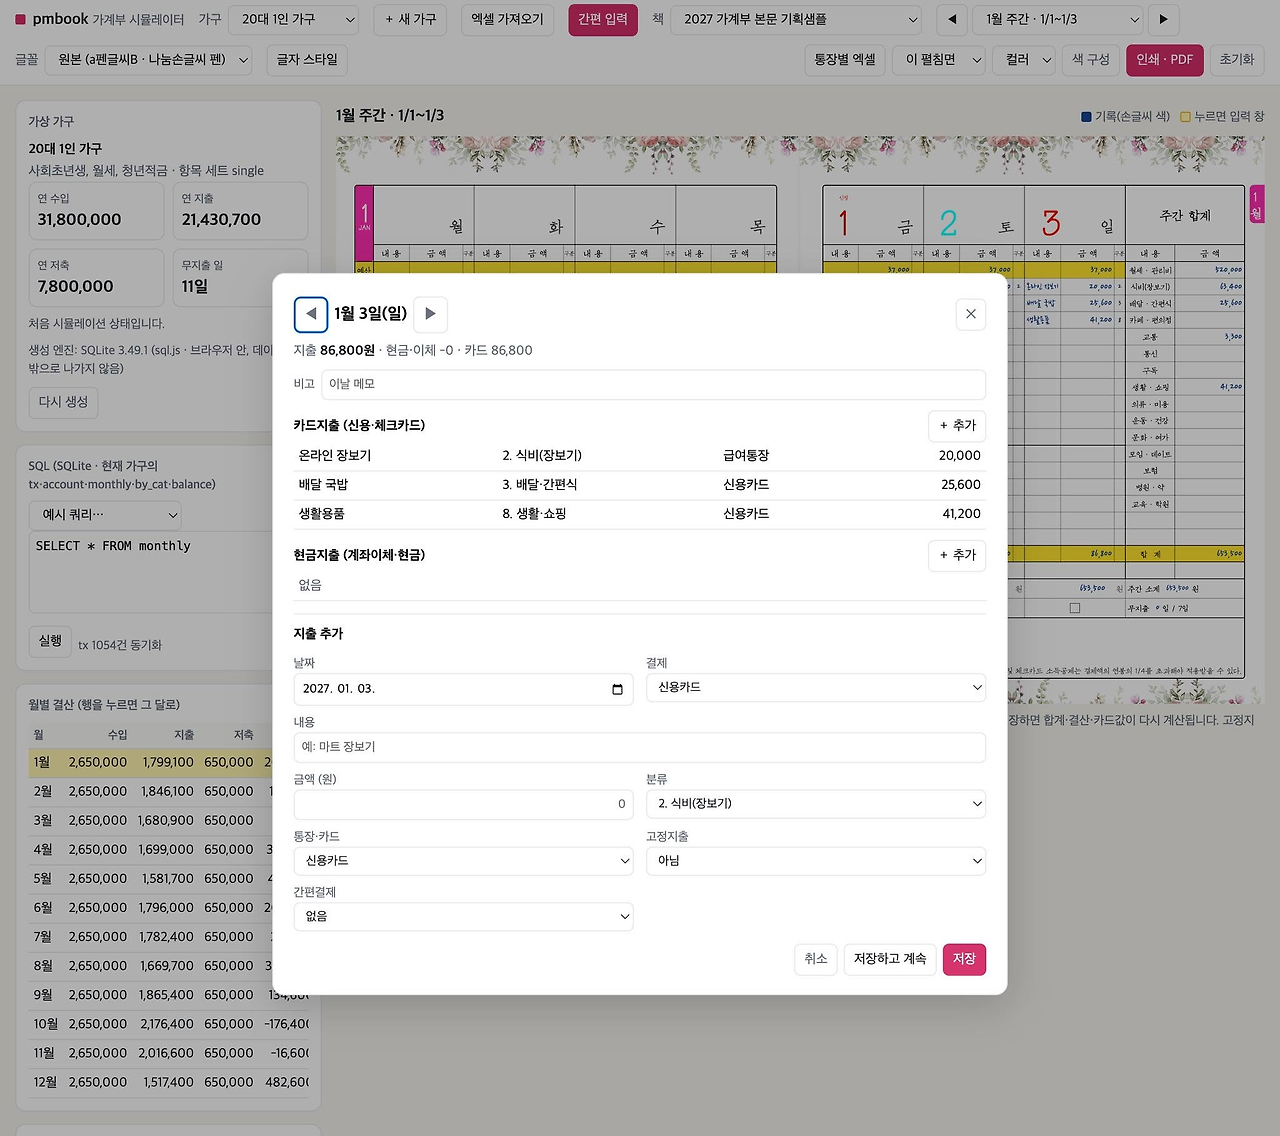Select the 생활용품 expense row

click(640, 514)
